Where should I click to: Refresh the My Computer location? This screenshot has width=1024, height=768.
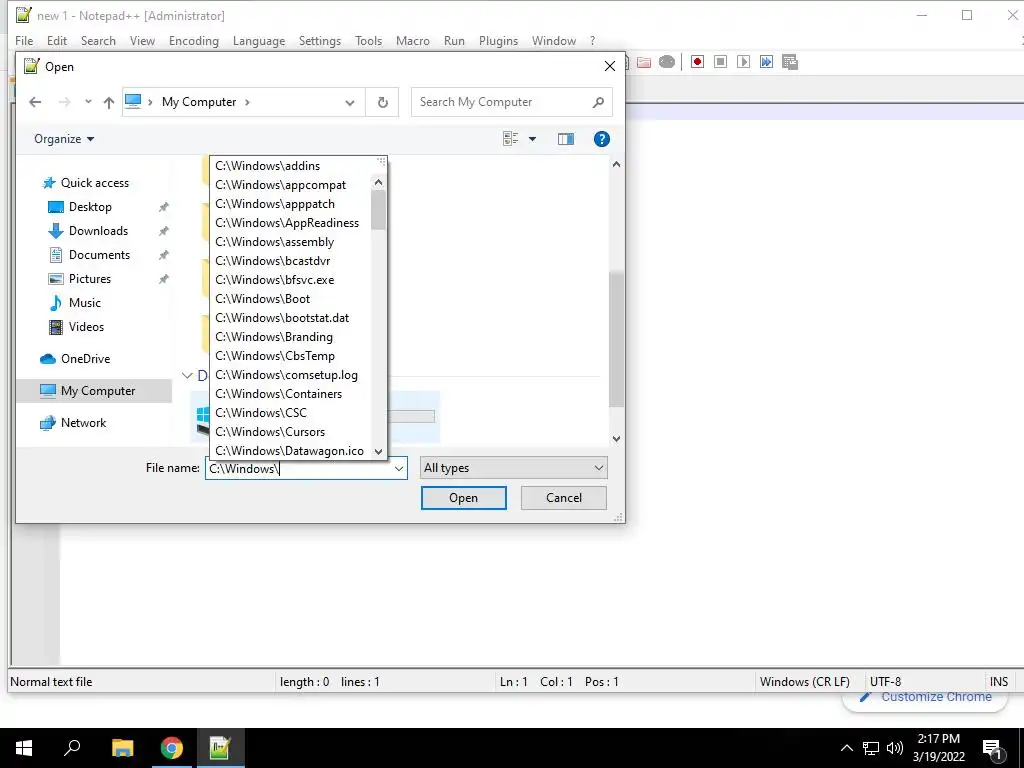click(383, 103)
